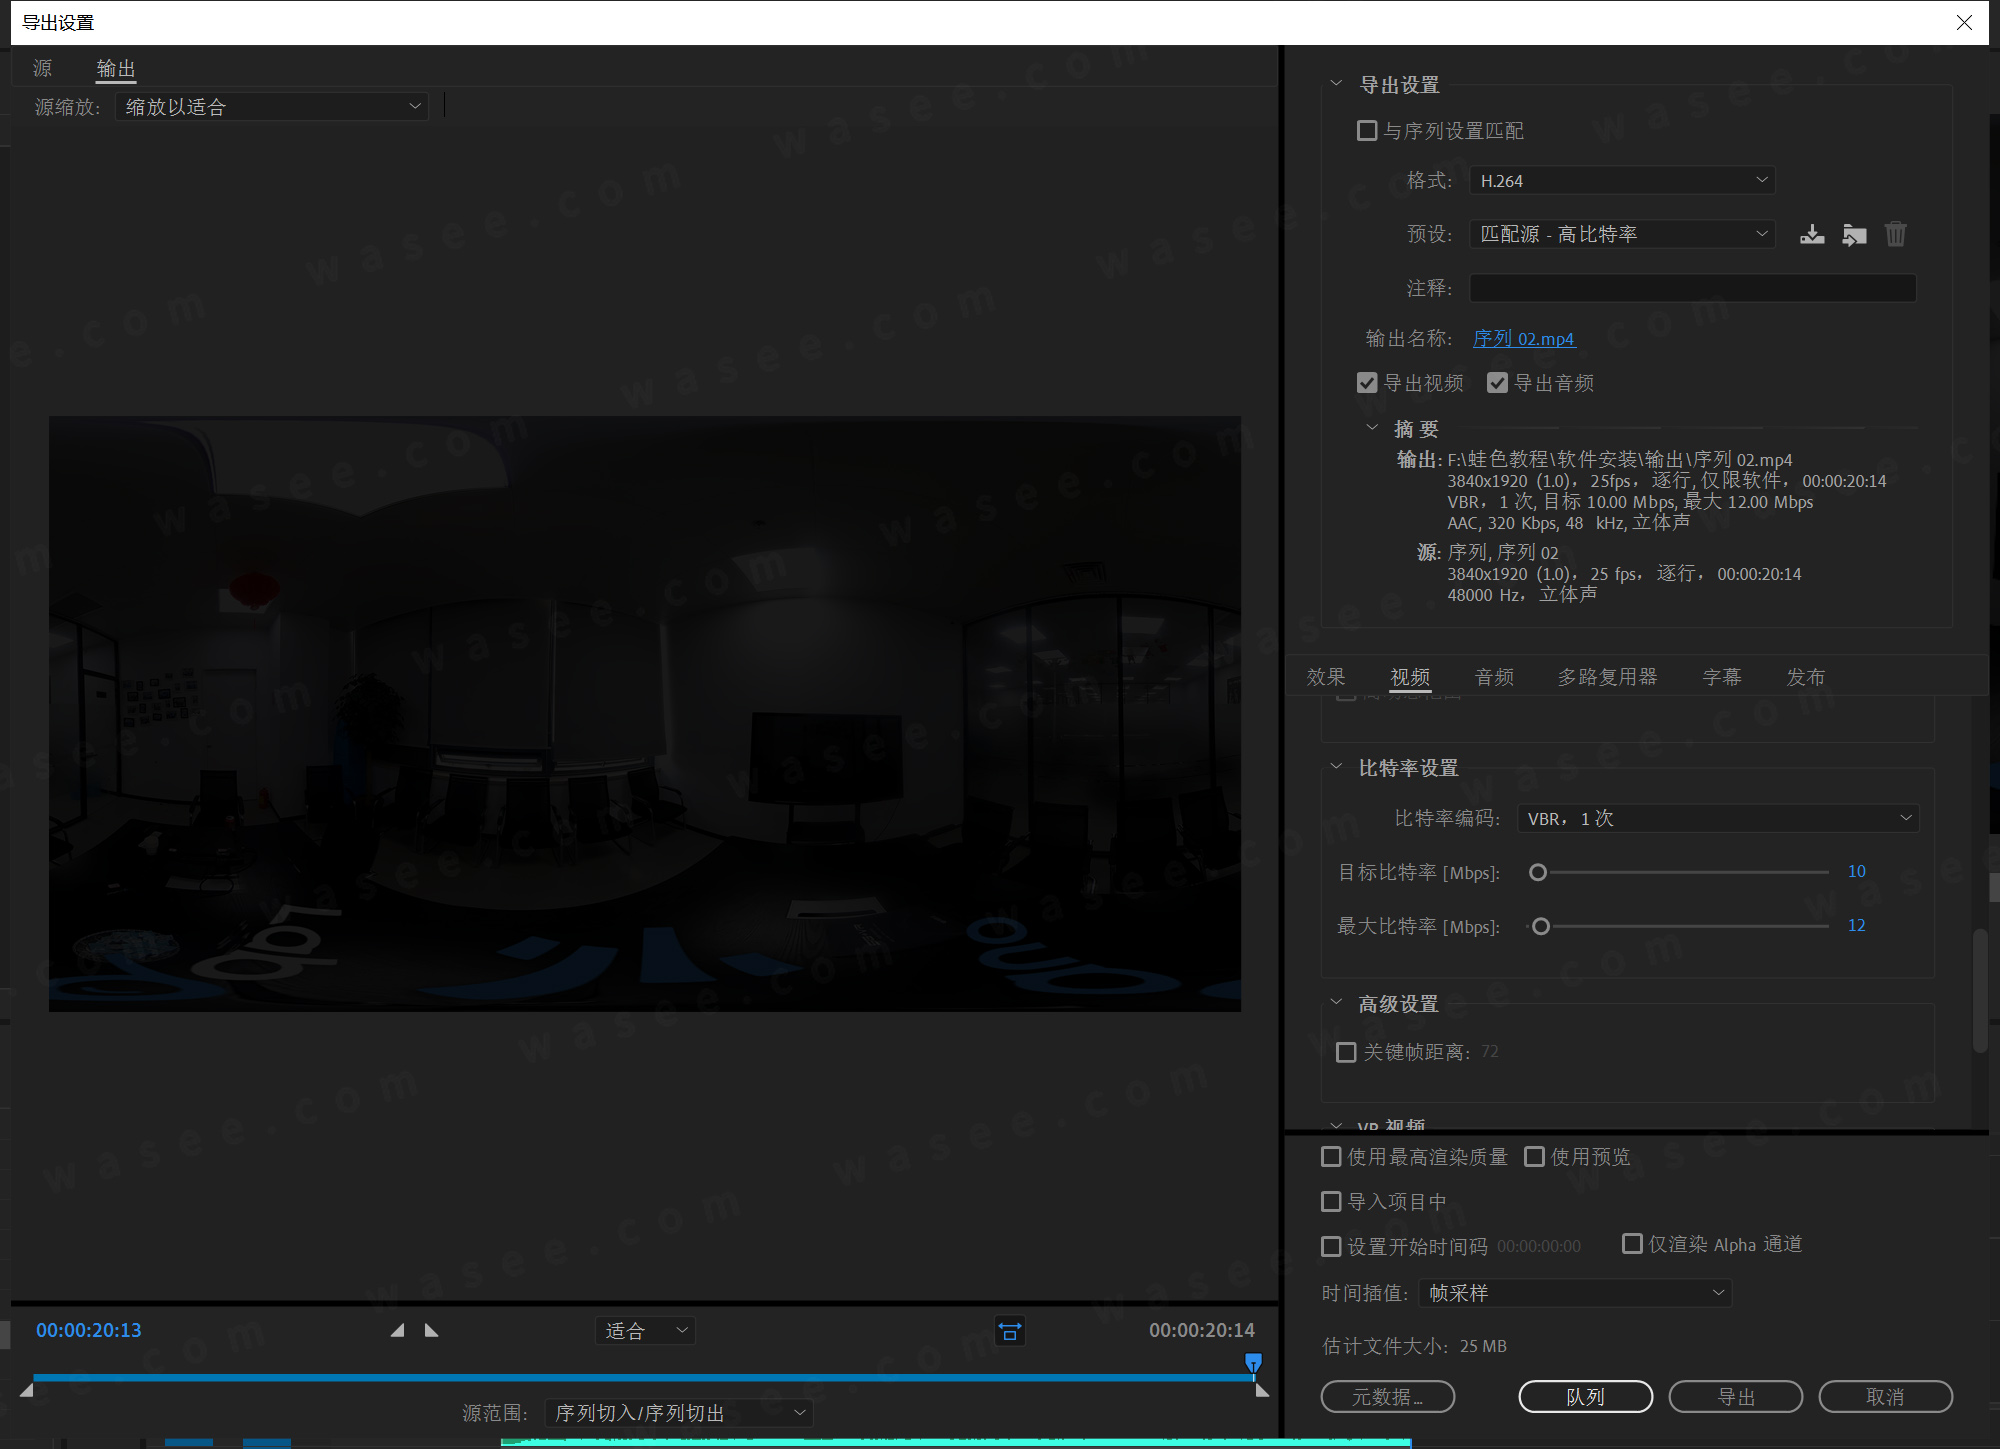Click the save preset icon

pos(1812,235)
